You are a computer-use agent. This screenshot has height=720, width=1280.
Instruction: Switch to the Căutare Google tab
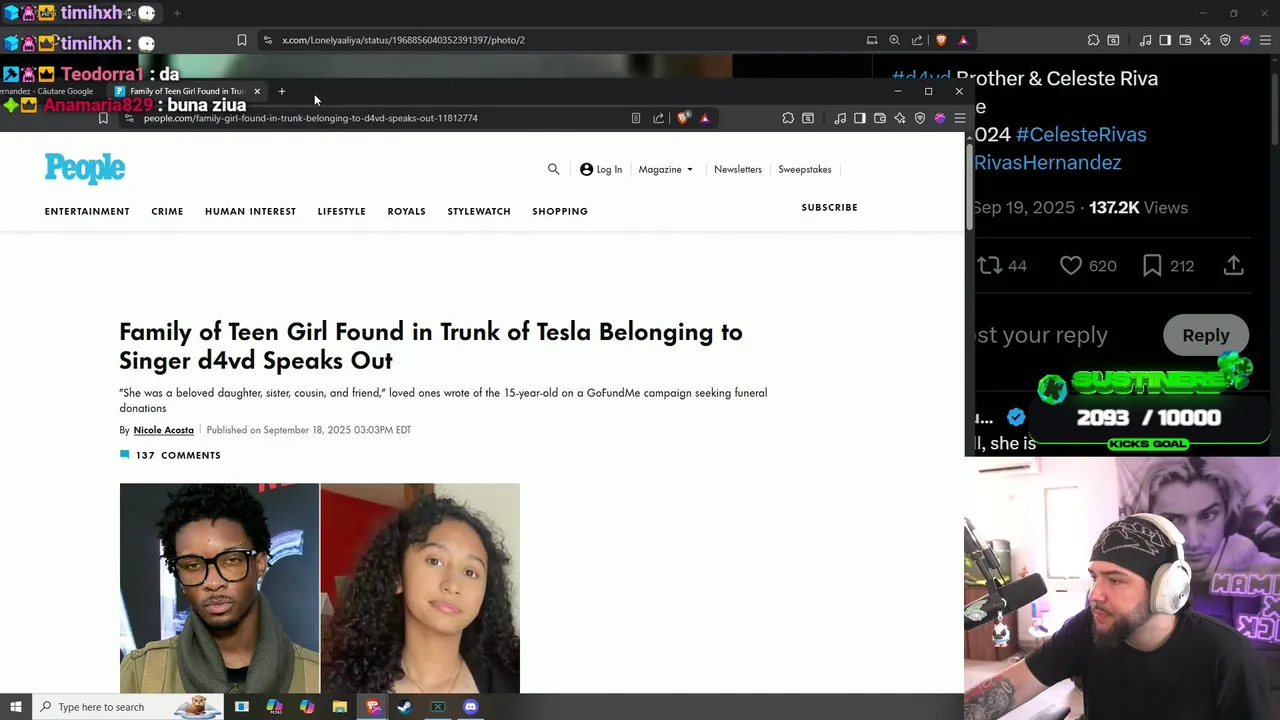46,91
